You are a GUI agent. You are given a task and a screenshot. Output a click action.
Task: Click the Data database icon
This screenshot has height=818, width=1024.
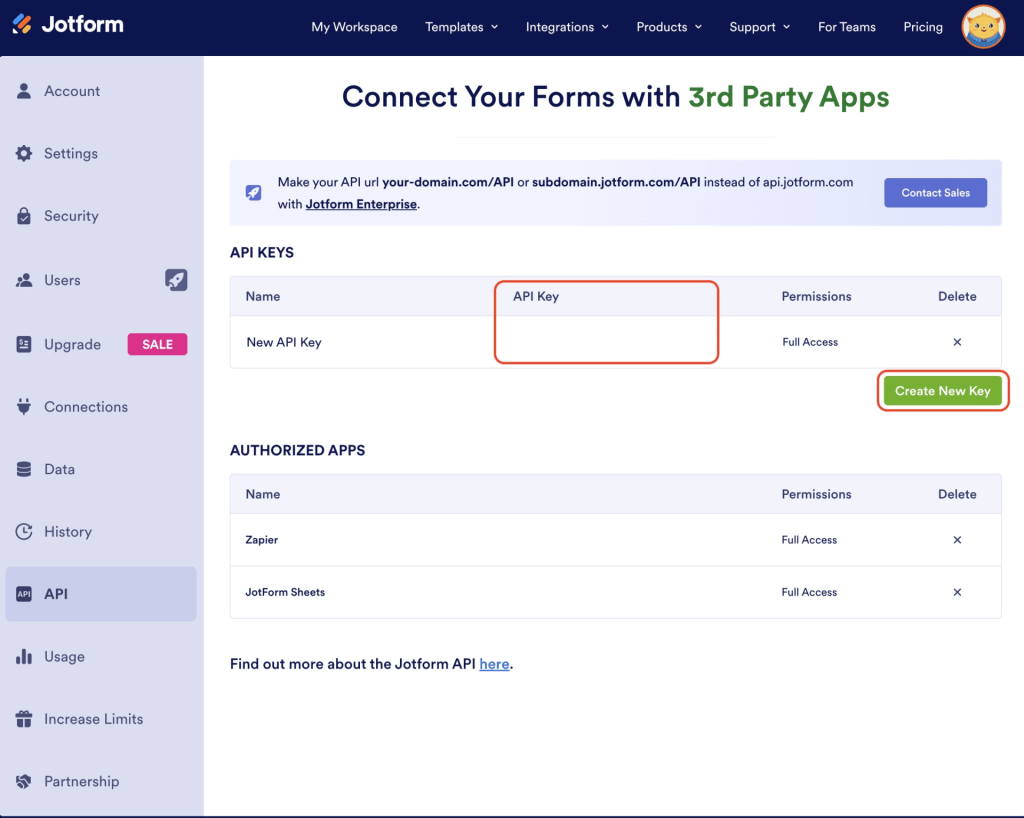click(x=24, y=469)
